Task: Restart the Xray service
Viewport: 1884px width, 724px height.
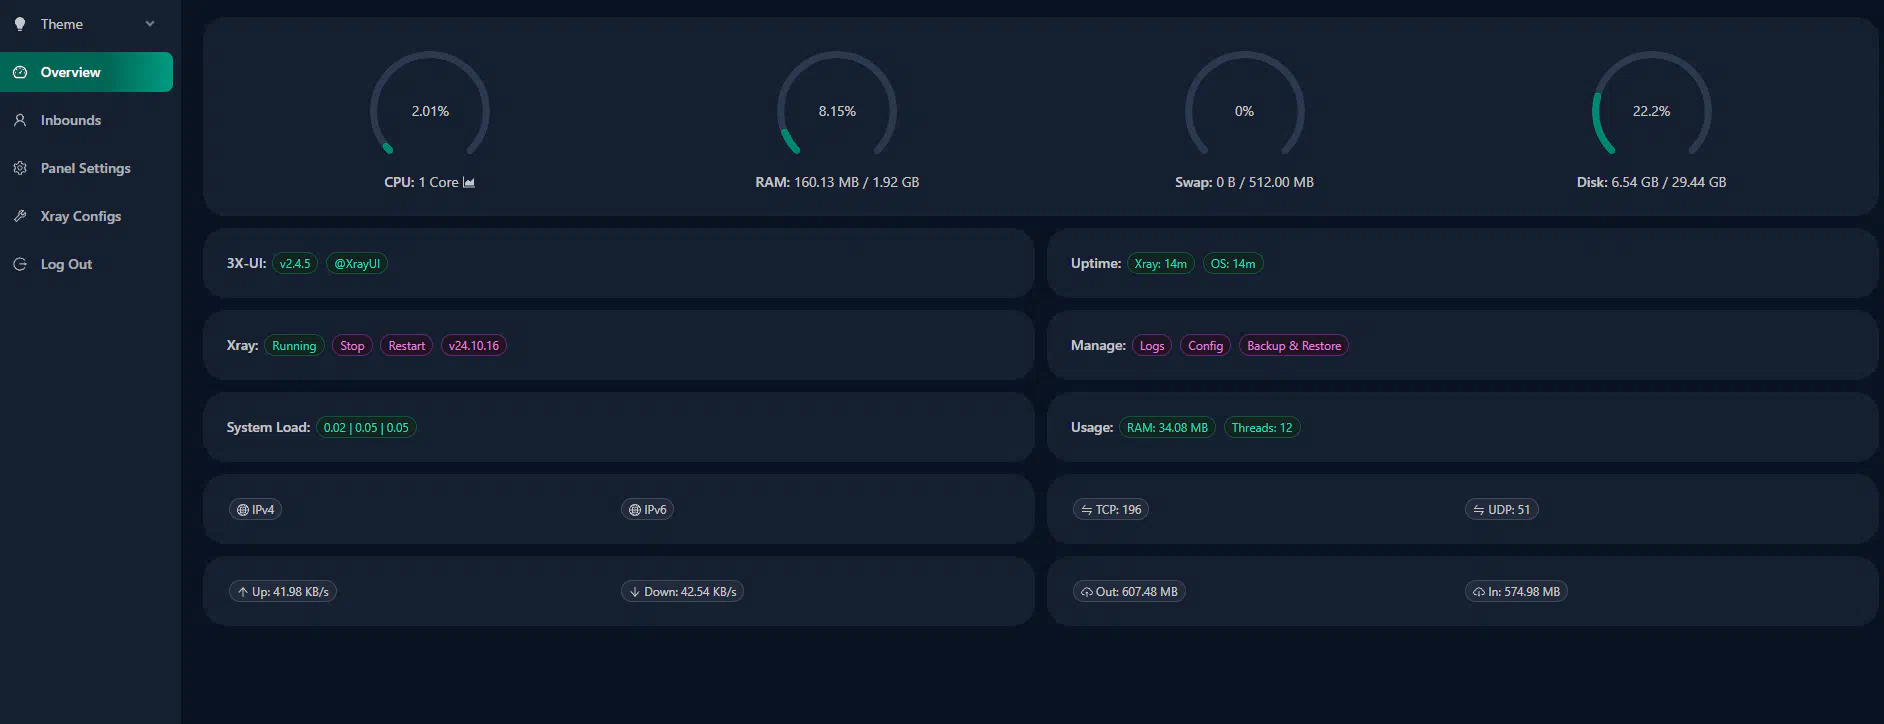Action: tap(407, 345)
